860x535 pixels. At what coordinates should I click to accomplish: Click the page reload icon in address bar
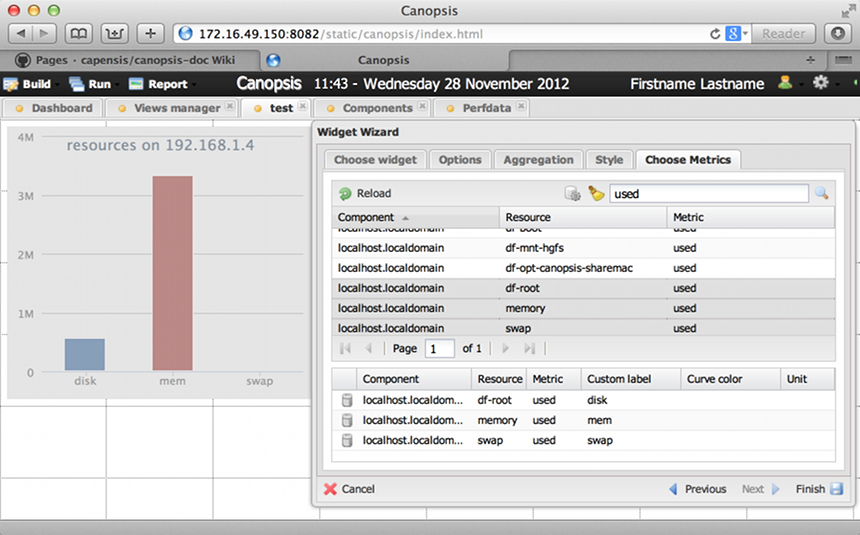715,34
